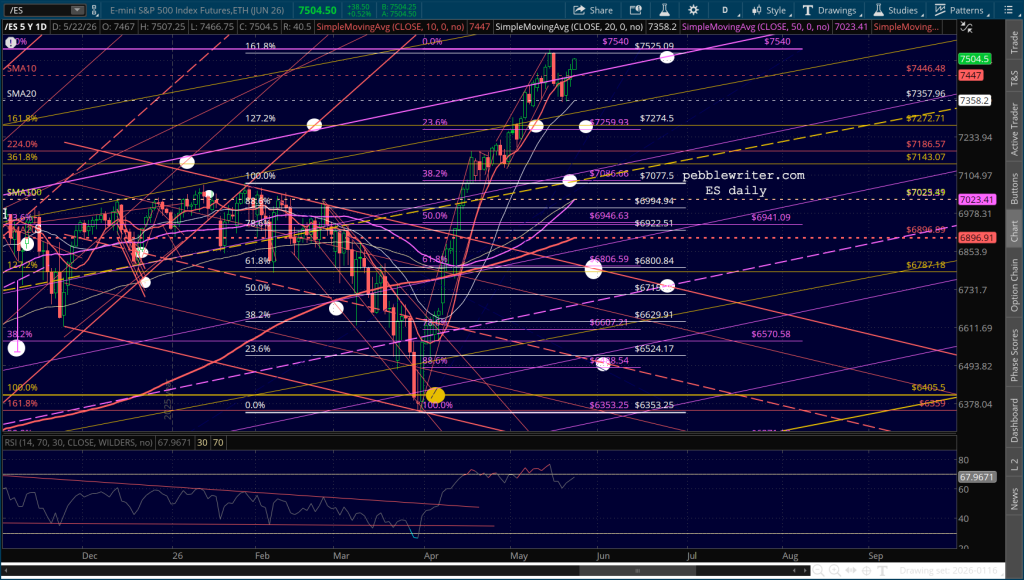1024x580 pixels.
Task: Open the D timeframe dropdown
Action: tap(728, 10)
